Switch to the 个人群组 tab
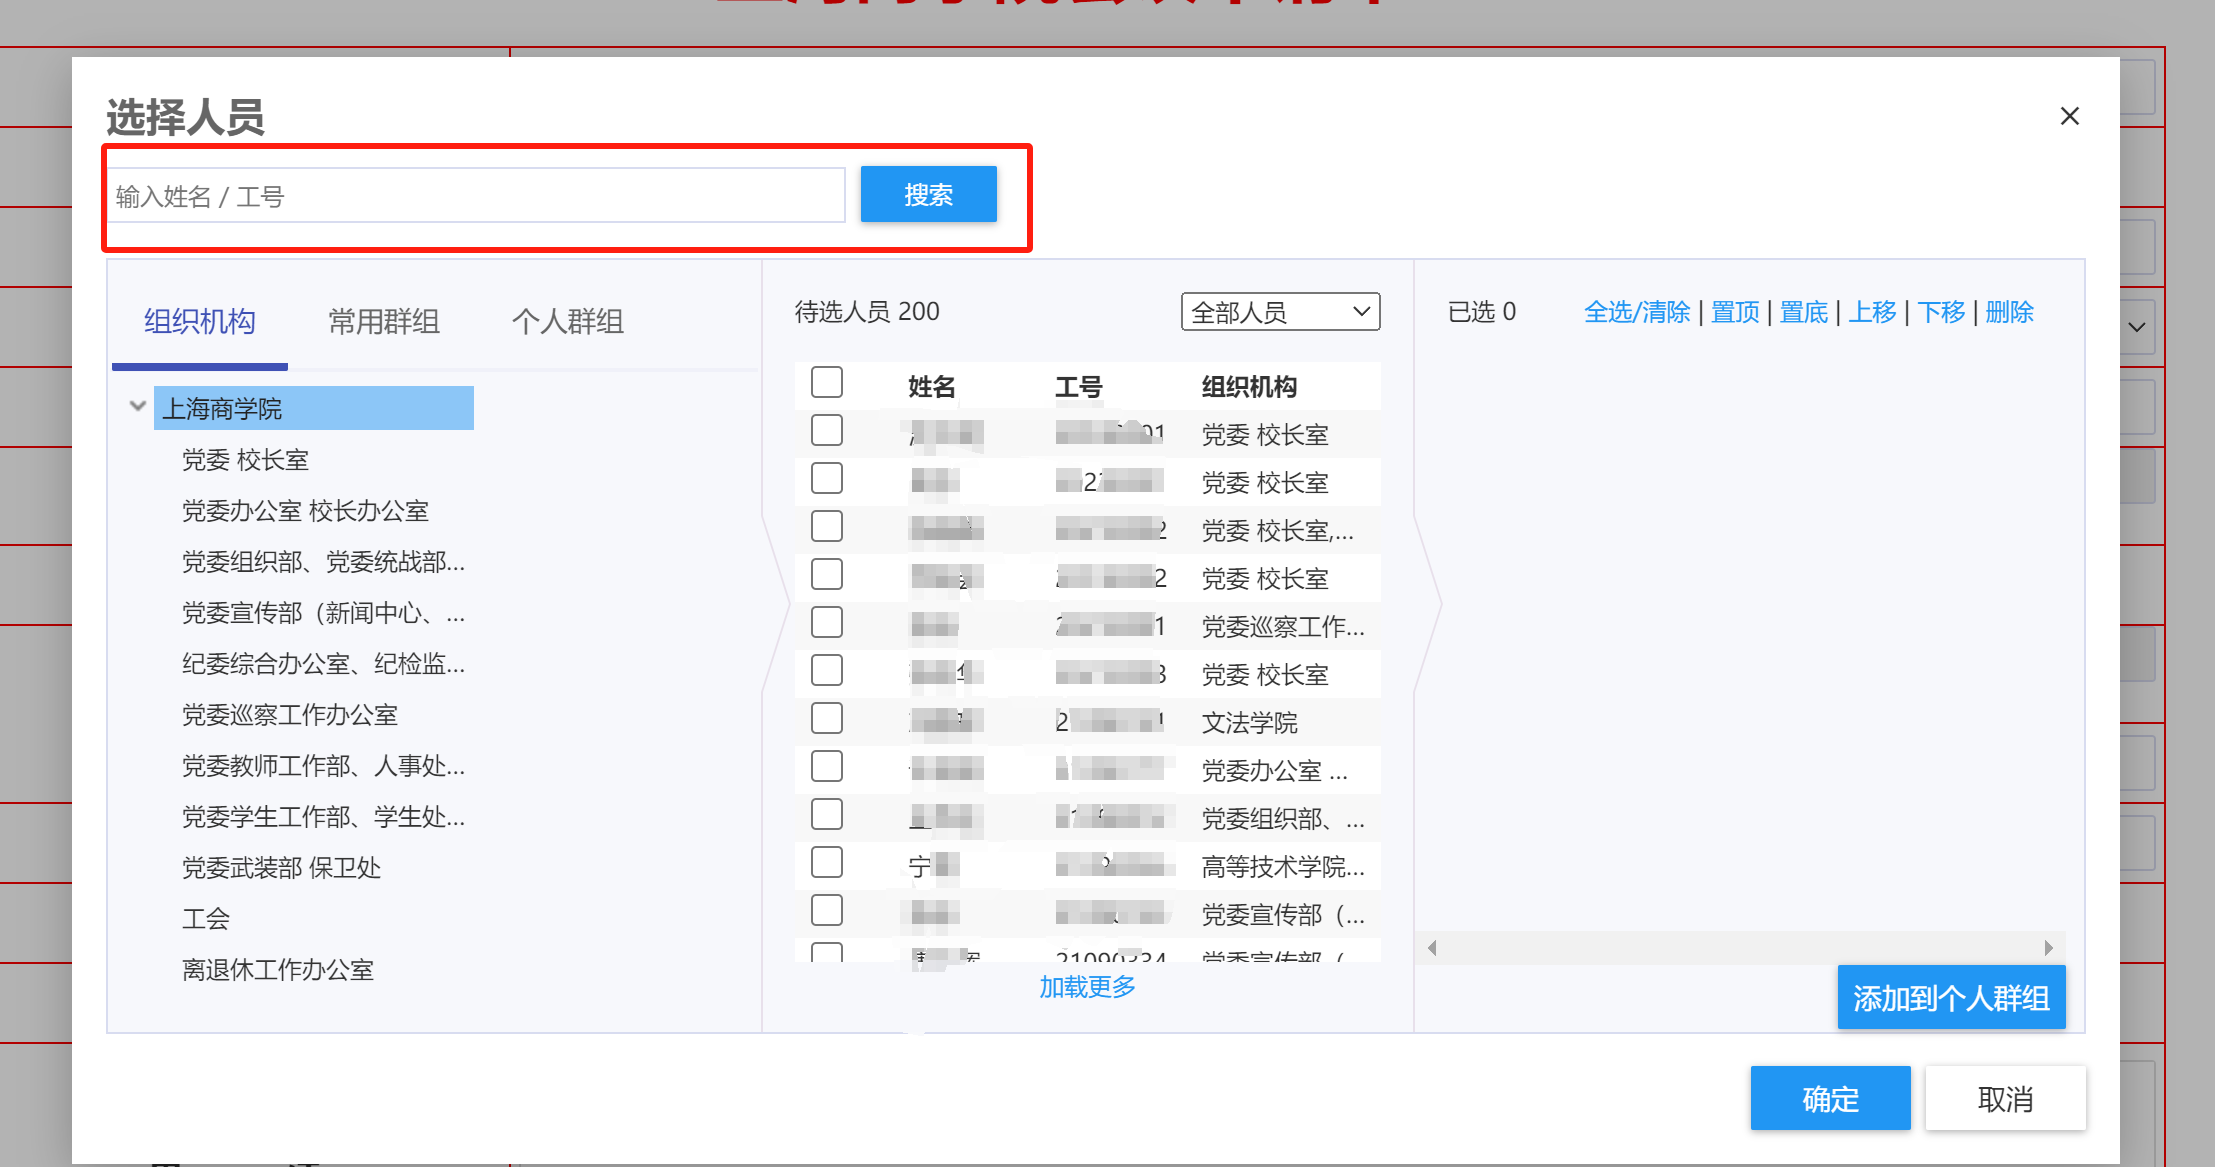Screen dimensions: 2215x1167 pos(567,321)
